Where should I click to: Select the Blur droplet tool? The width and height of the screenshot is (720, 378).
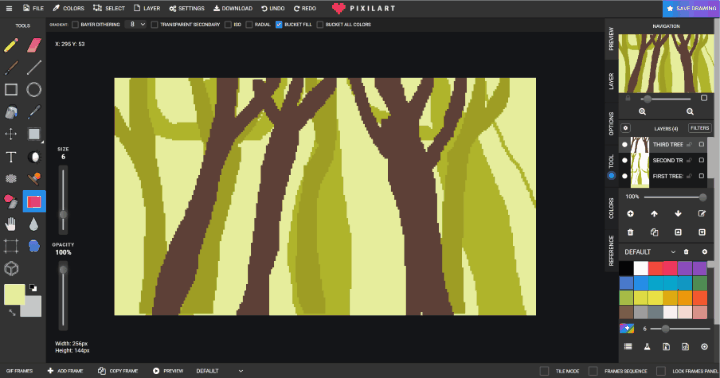click(x=34, y=224)
